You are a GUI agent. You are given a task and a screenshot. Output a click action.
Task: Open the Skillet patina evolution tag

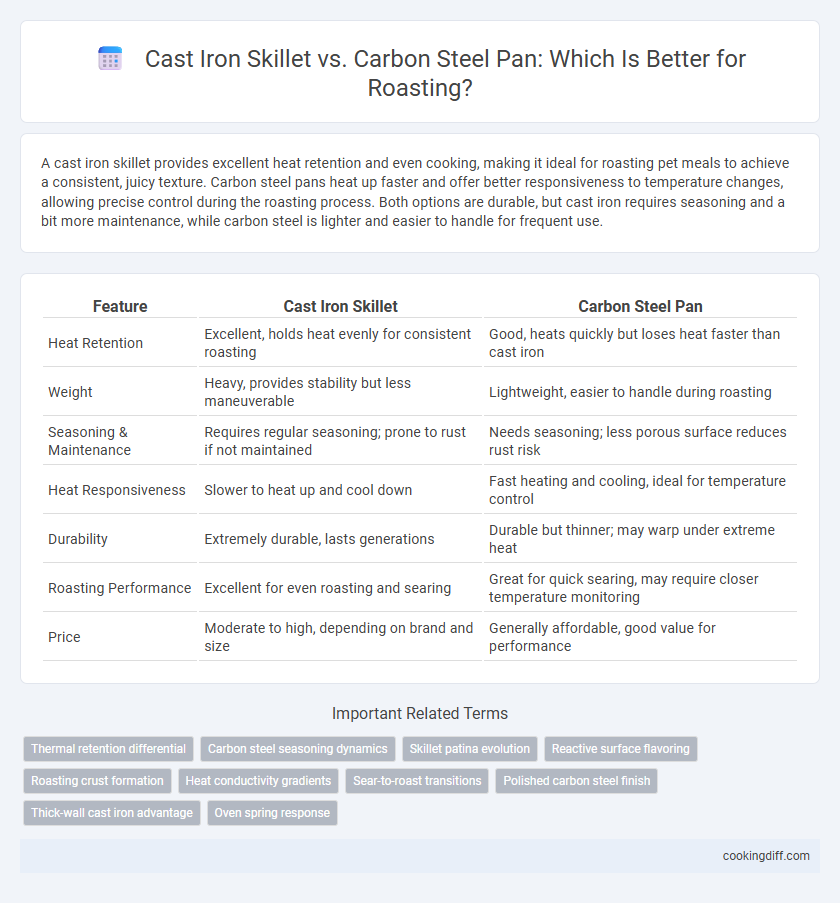469,749
